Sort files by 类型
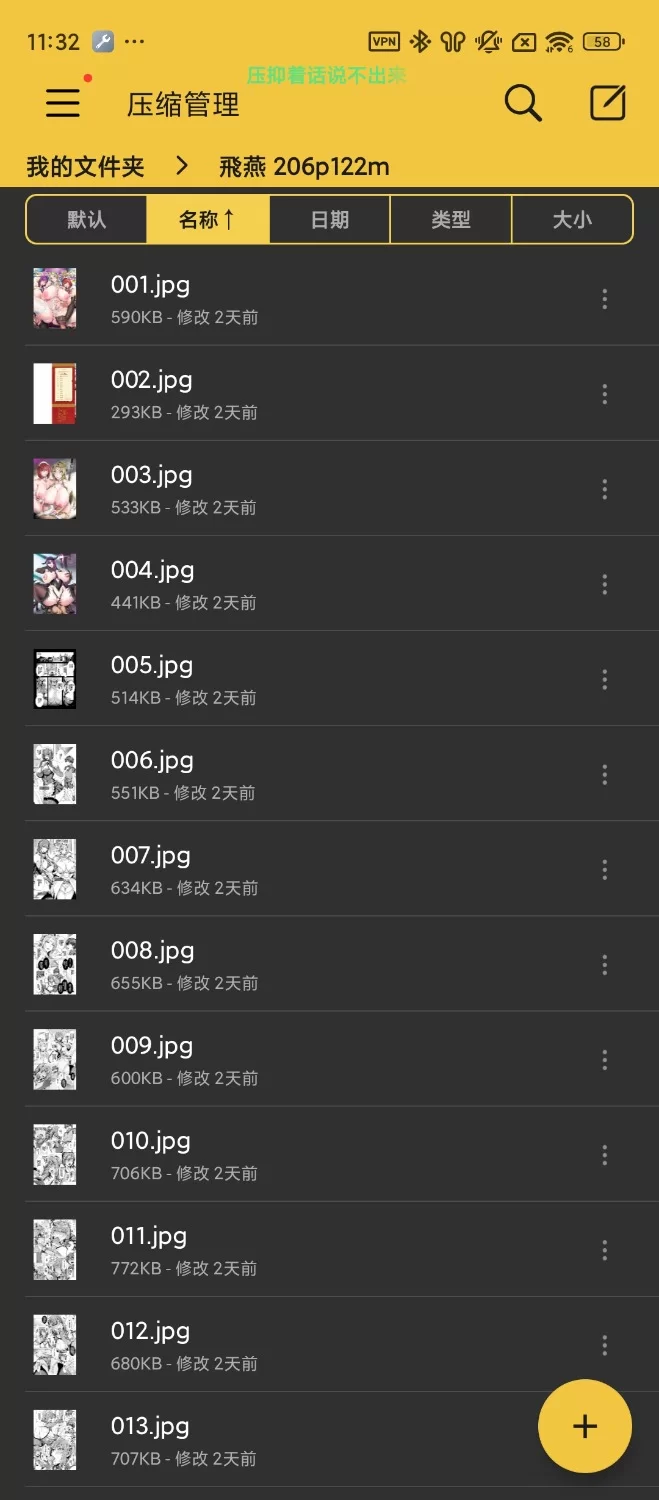The image size is (659, 1500). click(451, 220)
